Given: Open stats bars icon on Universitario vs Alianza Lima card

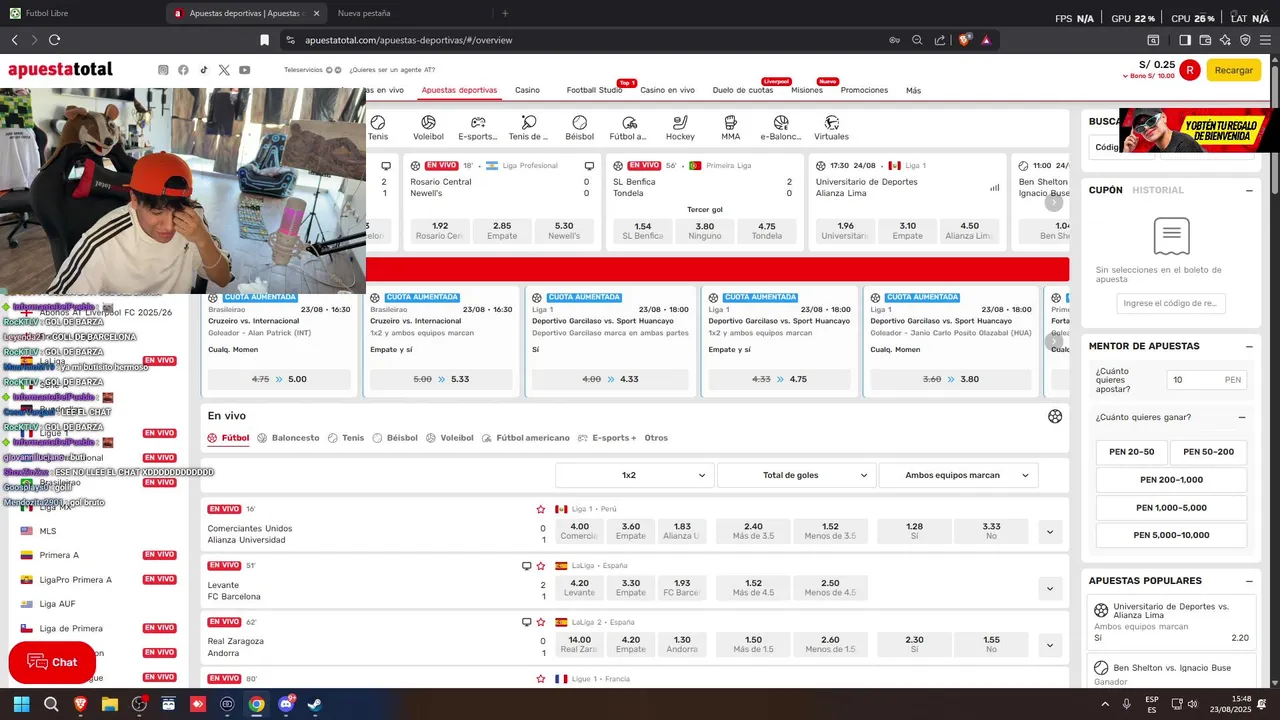Looking at the screenshot, I should [994, 187].
